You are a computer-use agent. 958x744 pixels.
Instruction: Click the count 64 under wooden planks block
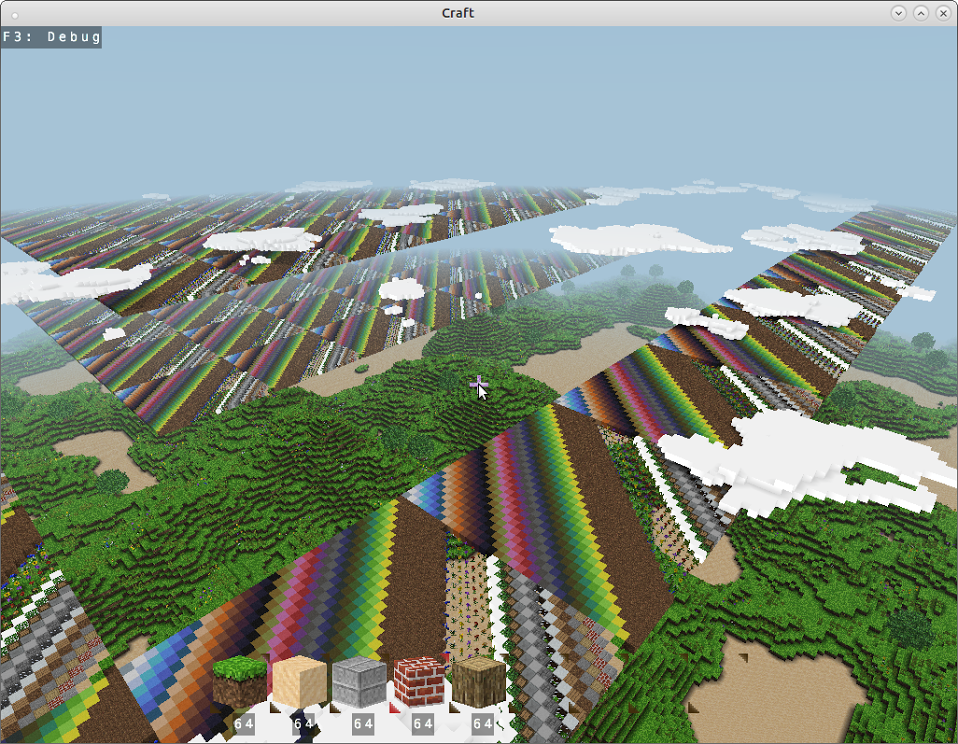click(304, 724)
